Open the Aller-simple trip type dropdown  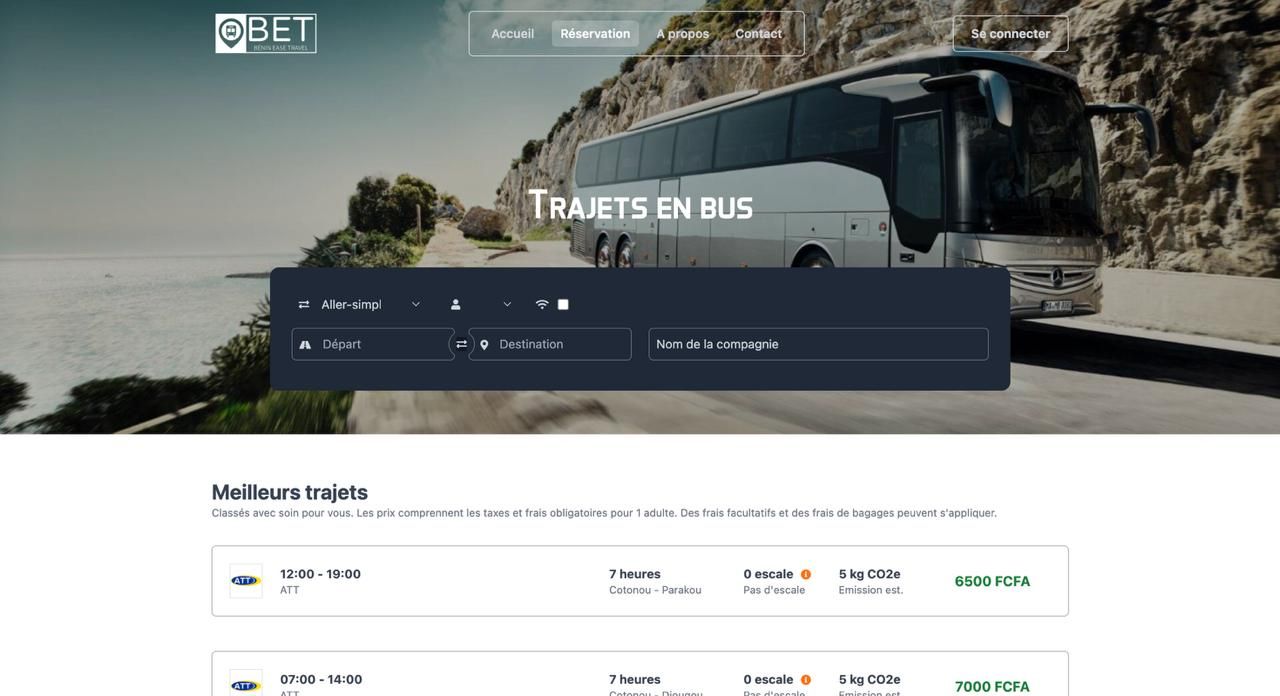click(370, 304)
